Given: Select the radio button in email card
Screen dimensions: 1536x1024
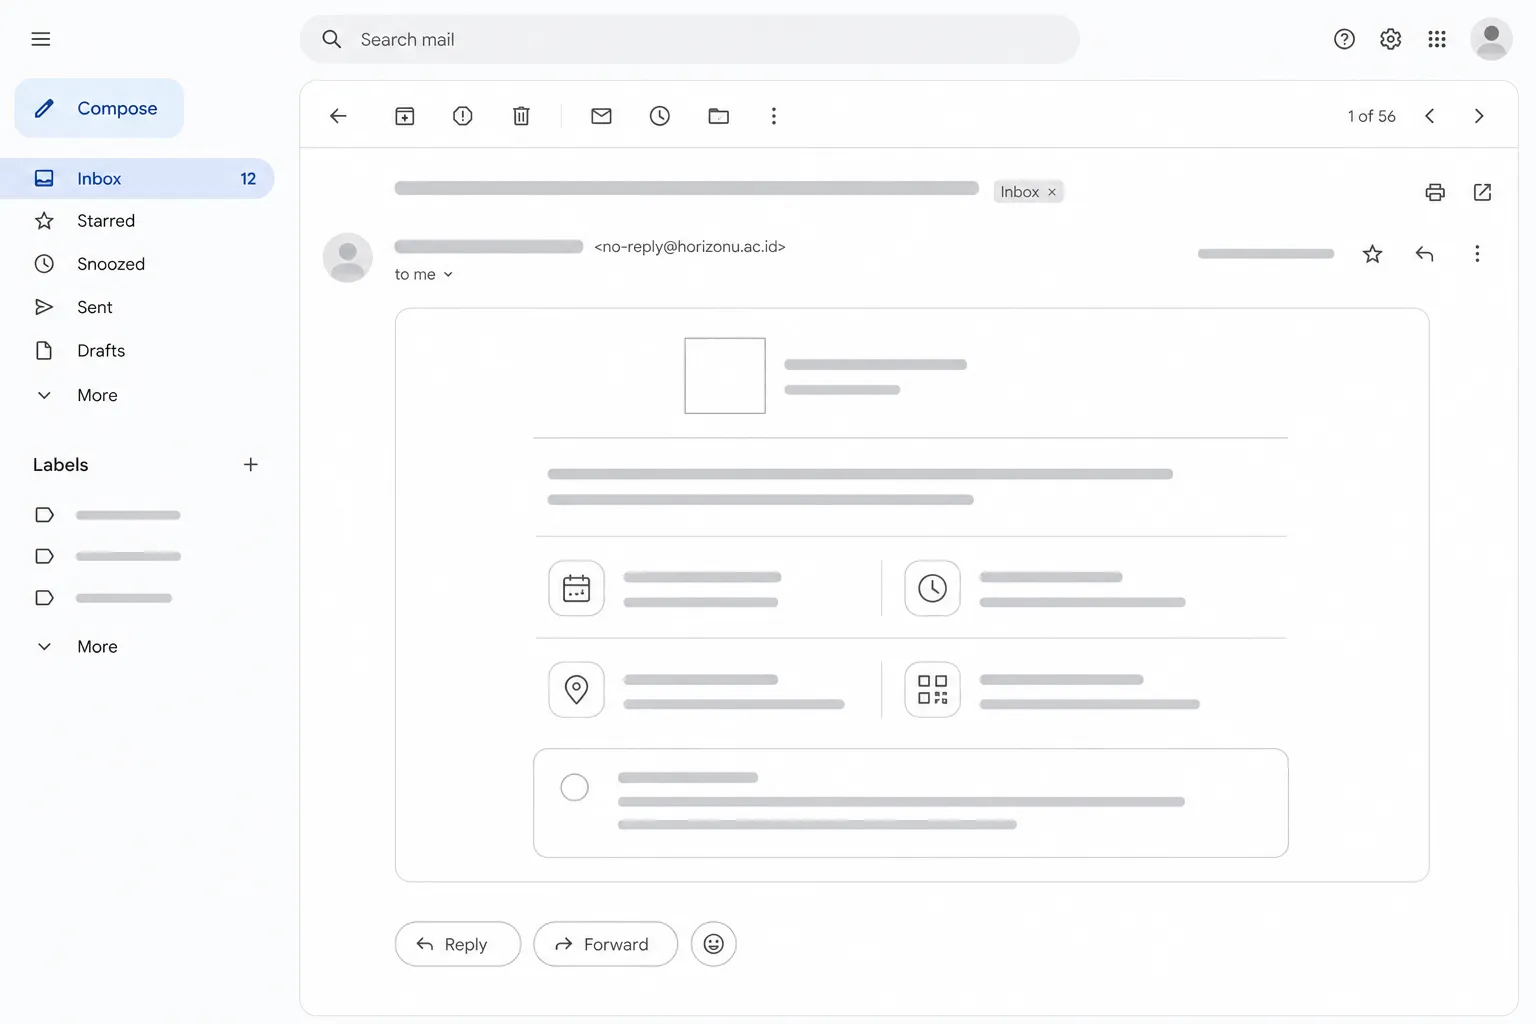Looking at the screenshot, I should point(574,788).
